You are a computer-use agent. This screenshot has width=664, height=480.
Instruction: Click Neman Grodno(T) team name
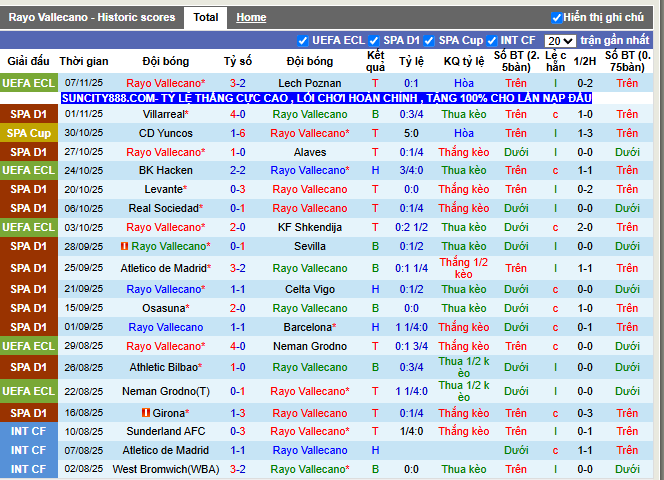166,391
